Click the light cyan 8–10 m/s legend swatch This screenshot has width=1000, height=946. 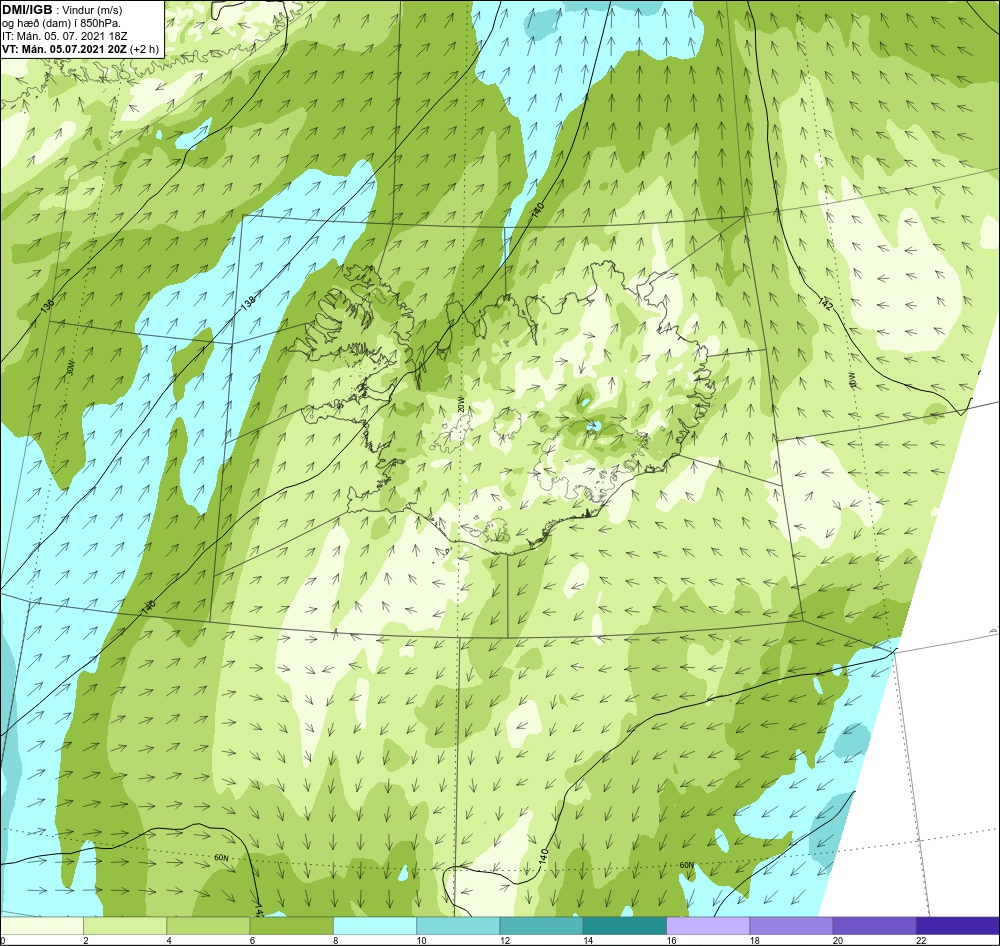click(x=375, y=925)
